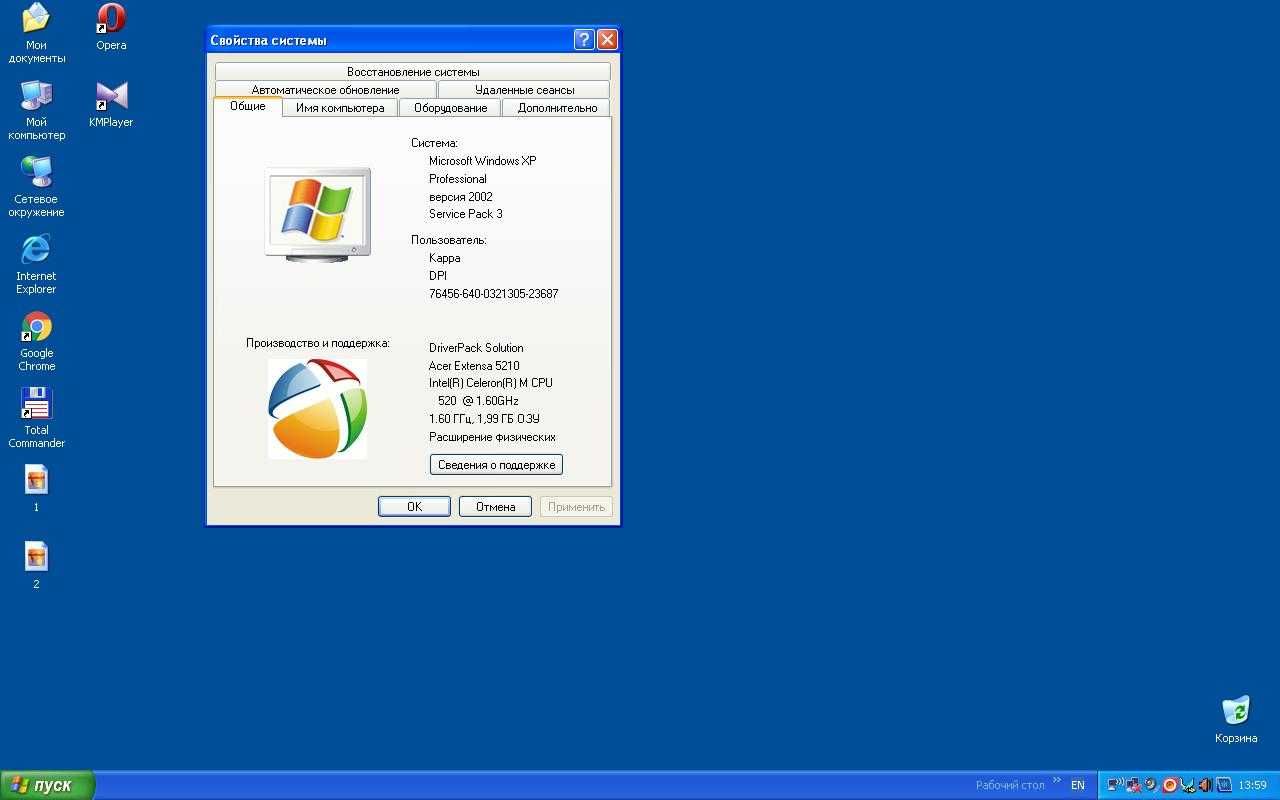Confirm with the OK button
The height and width of the screenshot is (800, 1280).
pyautogui.click(x=414, y=507)
